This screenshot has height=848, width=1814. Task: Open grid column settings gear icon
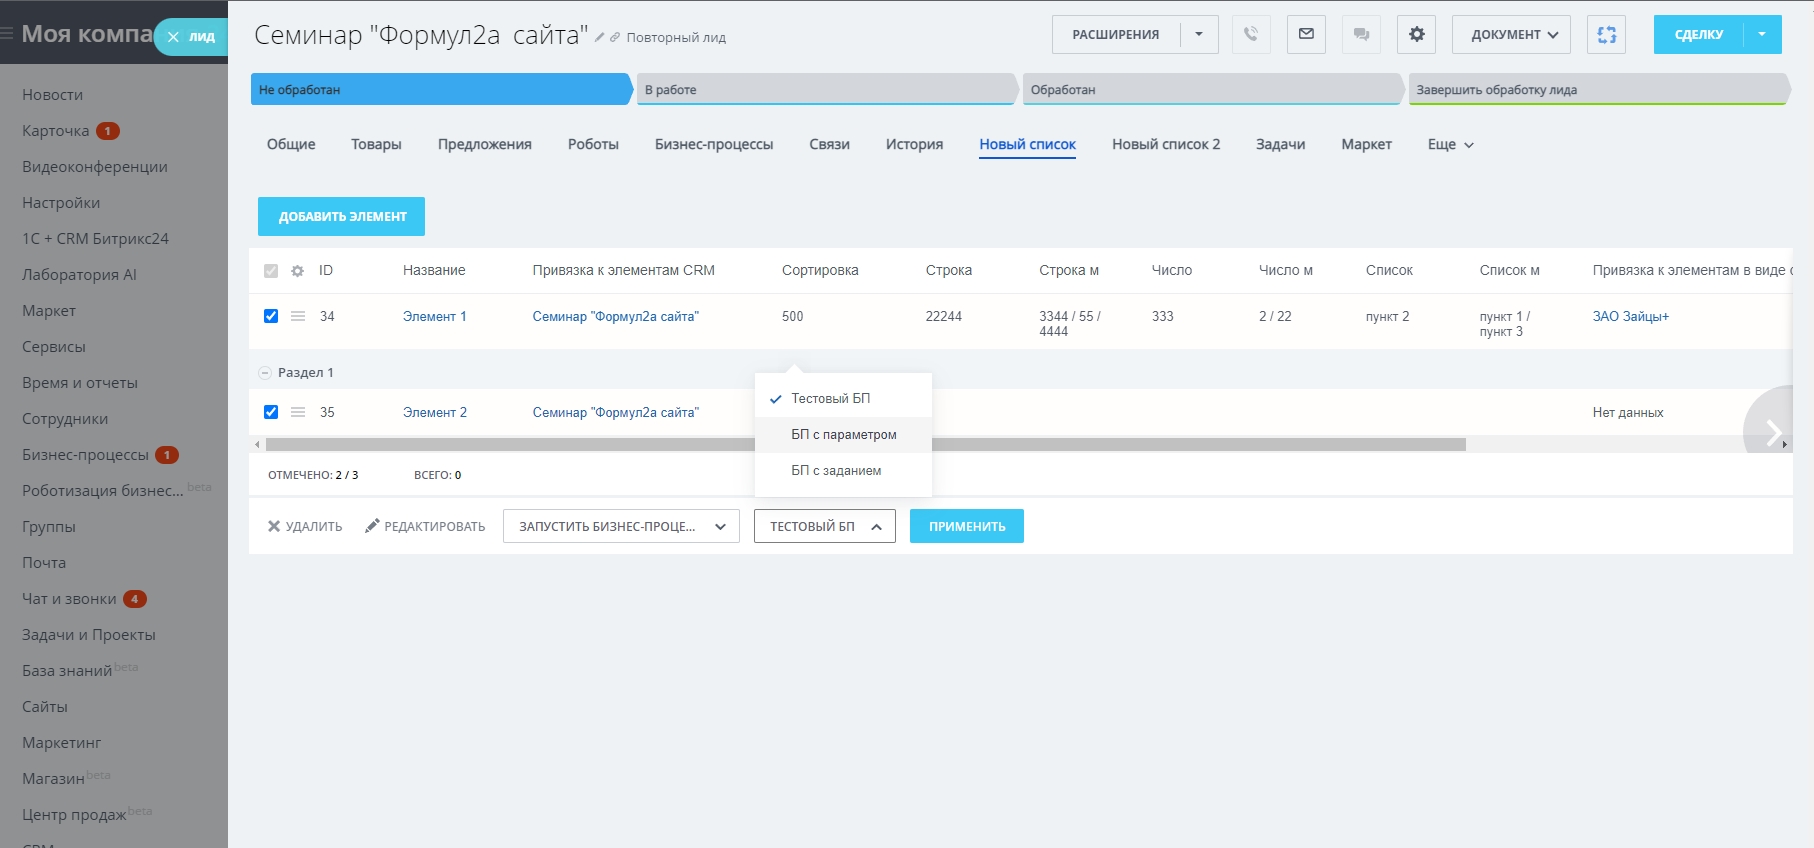[x=297, y=271]
